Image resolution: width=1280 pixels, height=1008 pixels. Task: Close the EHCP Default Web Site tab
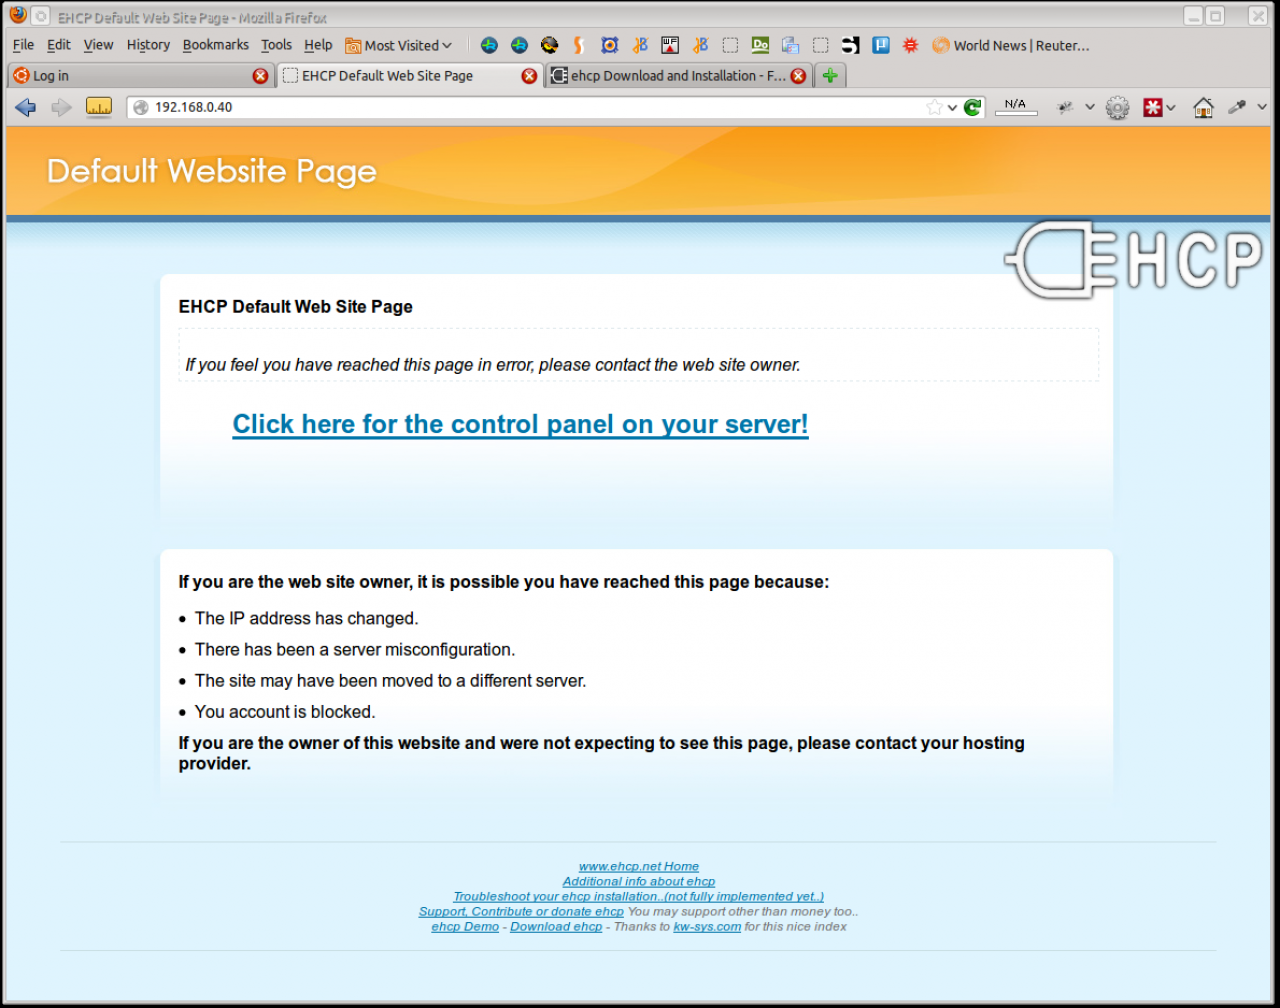[529, 76]
